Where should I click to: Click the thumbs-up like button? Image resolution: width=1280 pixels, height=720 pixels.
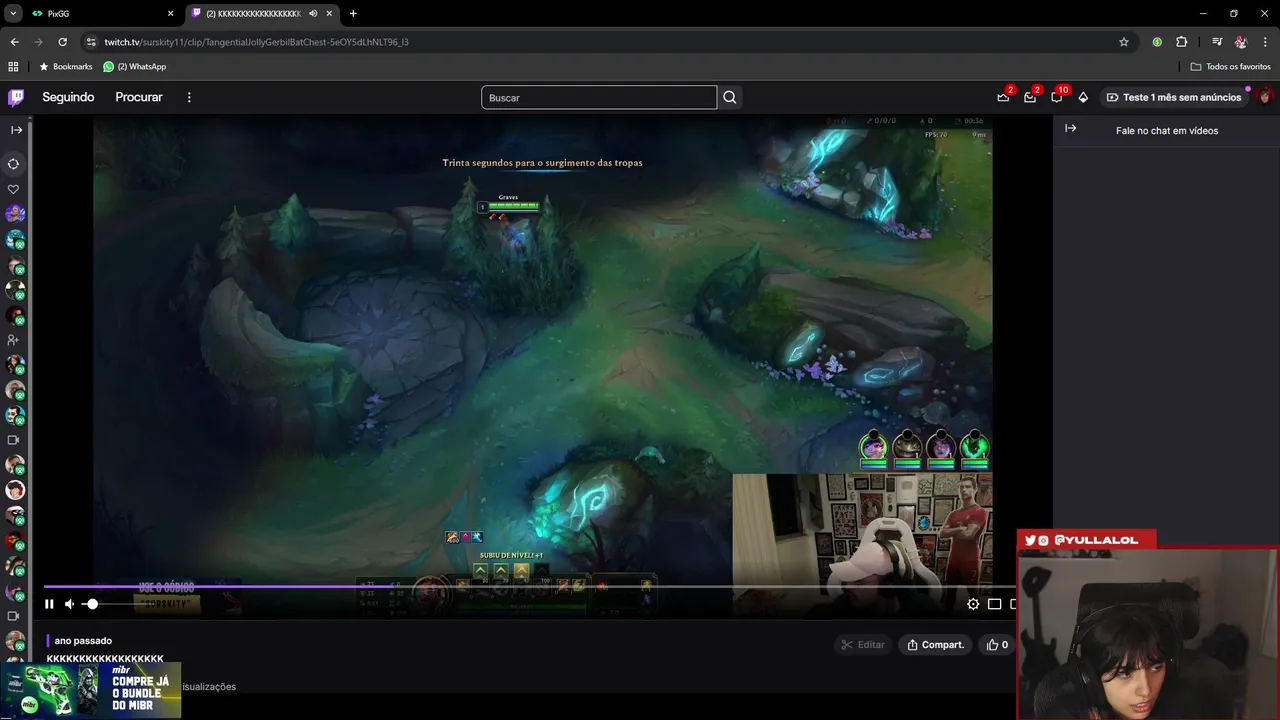tap(998, 645)
